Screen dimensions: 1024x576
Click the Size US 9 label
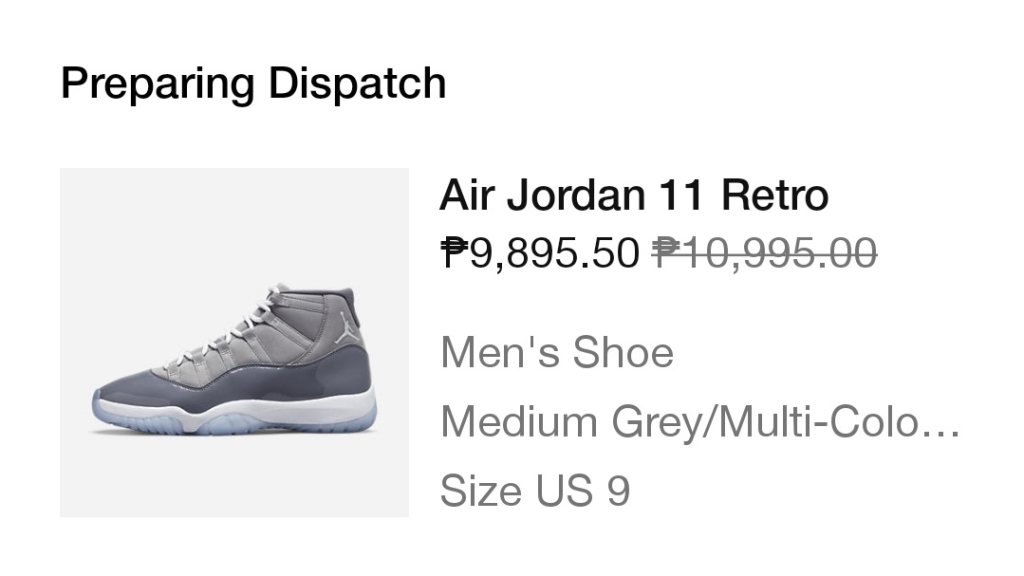[535, 491]
